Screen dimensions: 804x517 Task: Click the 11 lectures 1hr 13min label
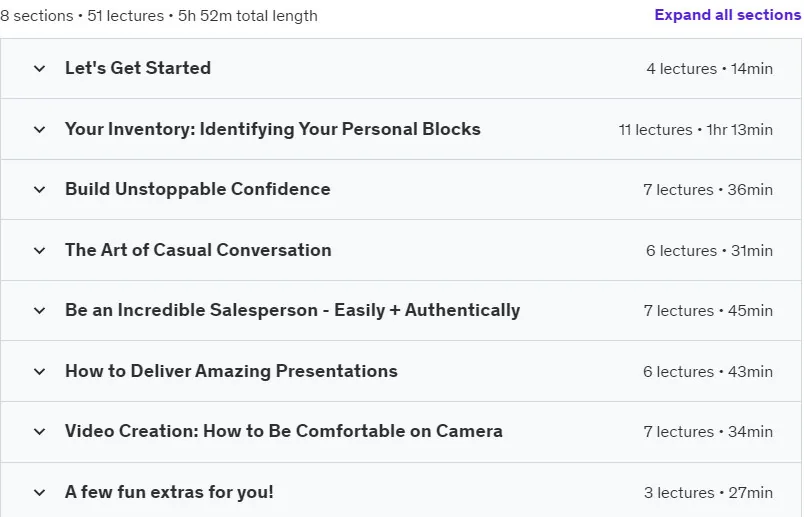tap(696, 130)
